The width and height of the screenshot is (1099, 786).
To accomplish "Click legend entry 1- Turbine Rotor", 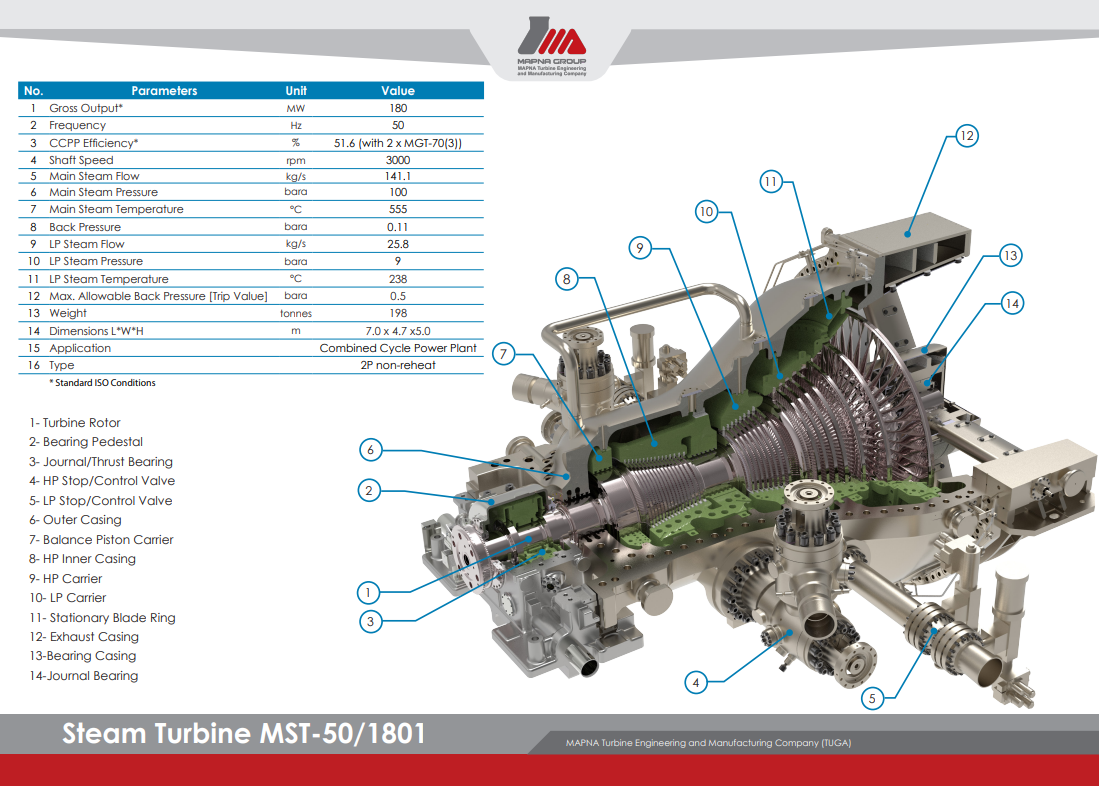I will [75, 423].
